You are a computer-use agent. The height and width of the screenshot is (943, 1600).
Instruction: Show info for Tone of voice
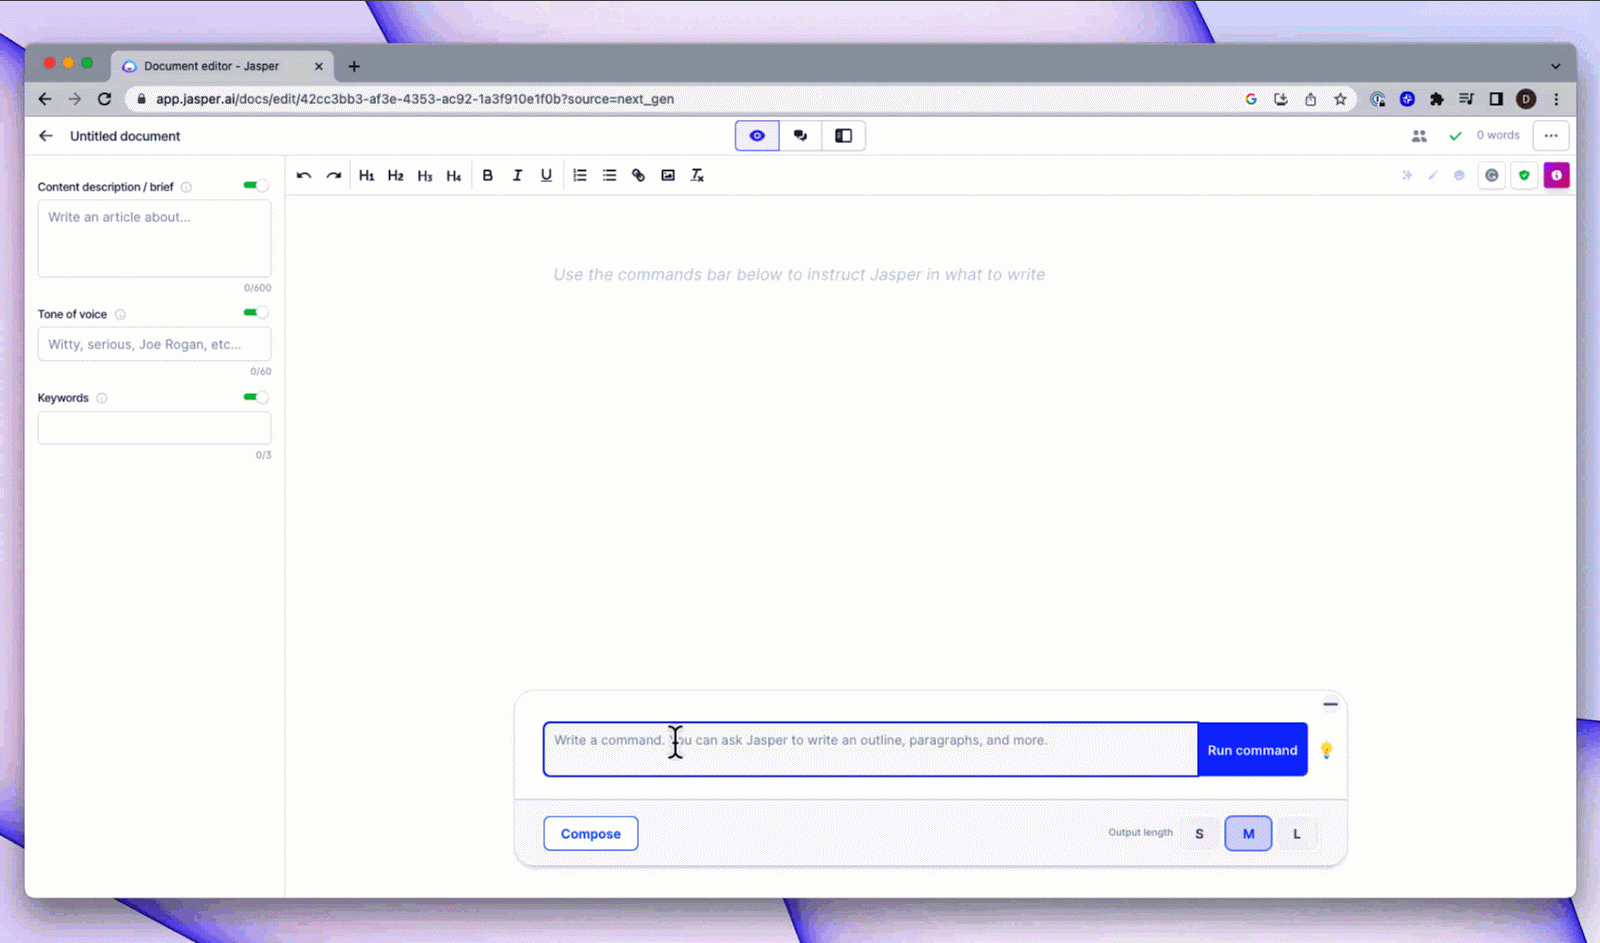(x=120, y=314)
